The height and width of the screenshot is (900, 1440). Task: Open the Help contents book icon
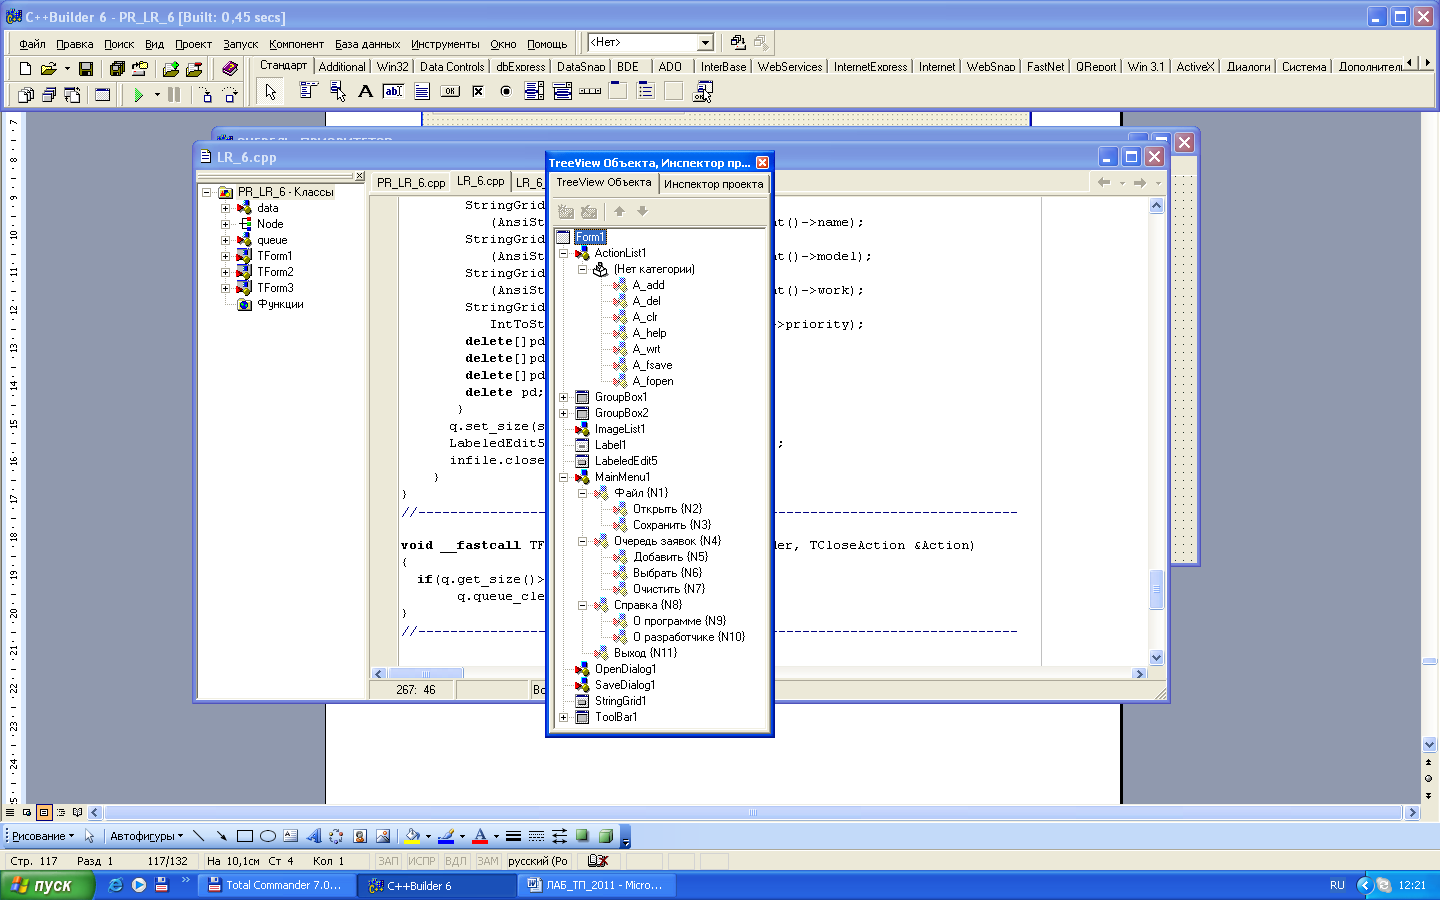(230, 69)
